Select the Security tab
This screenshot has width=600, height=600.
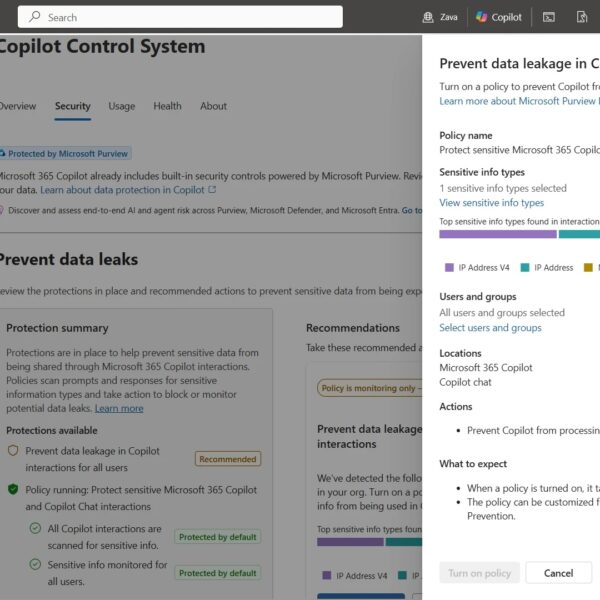pos(73,106)
